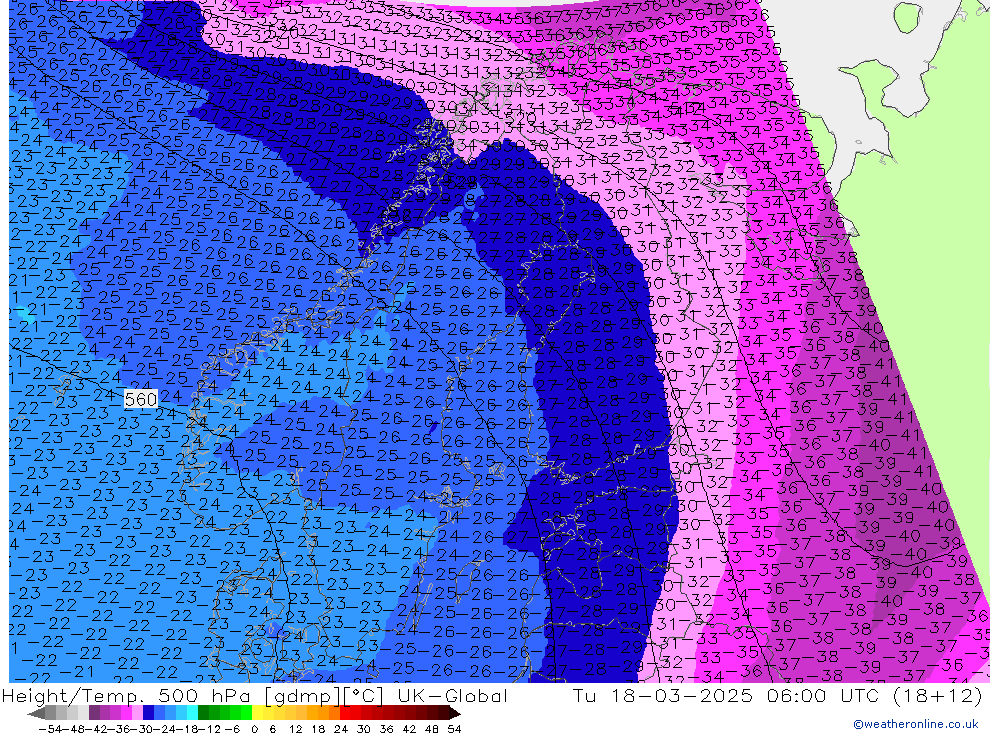The height and width of the screenshot is (733, 1000).
Task: Select the 'UK-Global' model name
Action: point(452,695)
